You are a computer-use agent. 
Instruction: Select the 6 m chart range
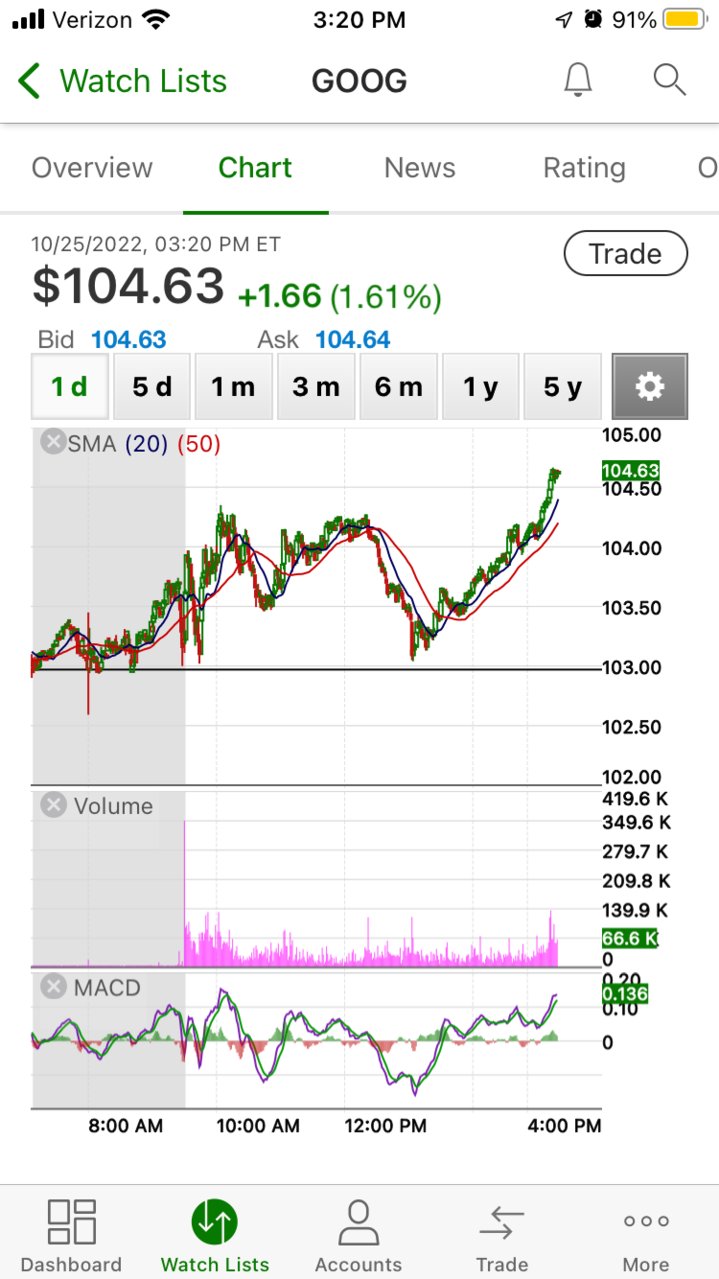tap(398, 386)
